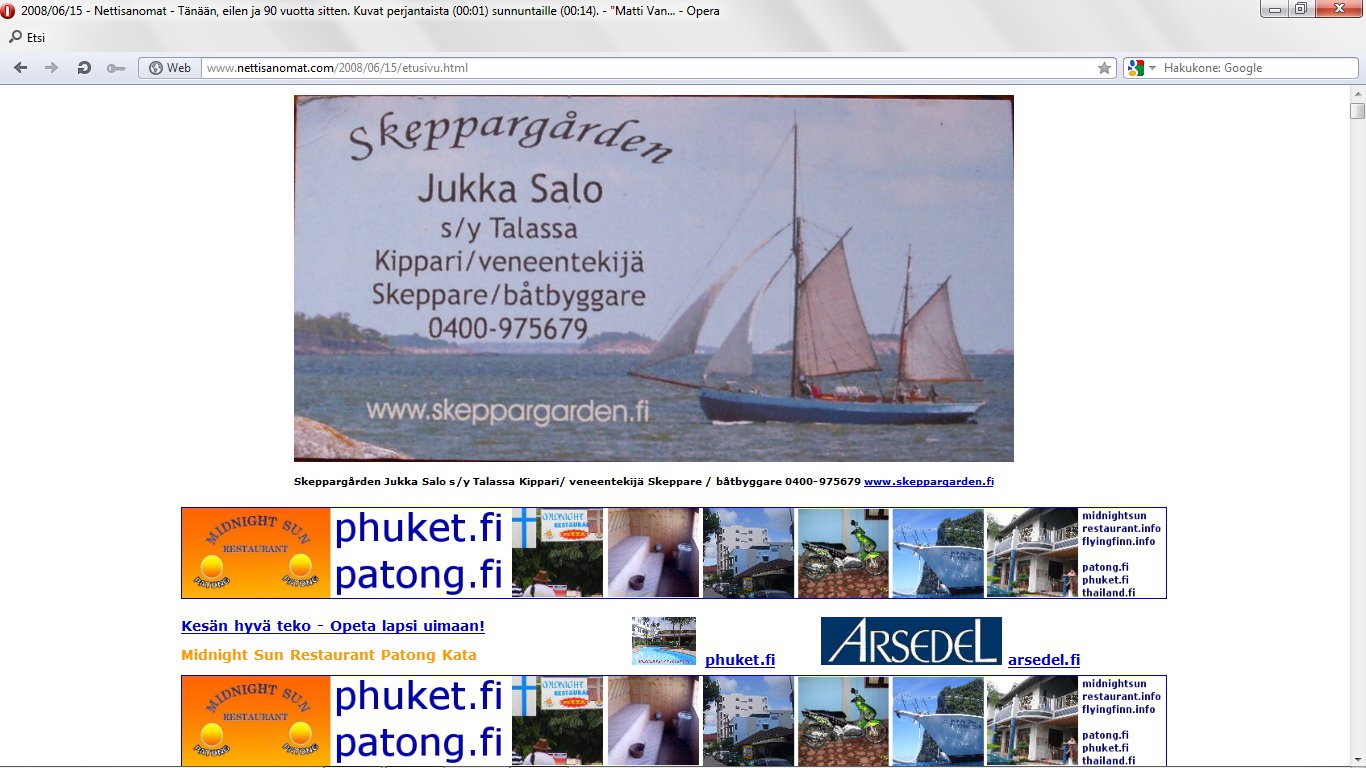Click the scrollbar up arrow
Screen dimensions: 1366x768
[1357, 93]
